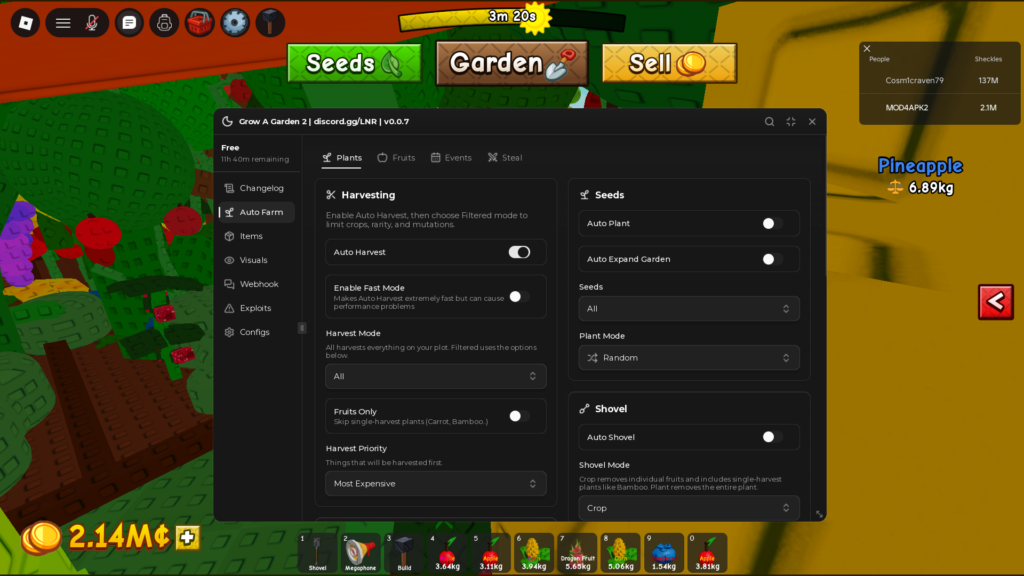Search within the script panel

pyautogui.click(x=769, y=121)
